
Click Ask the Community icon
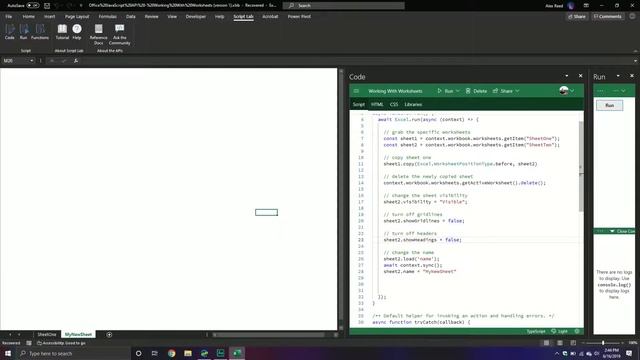pos(120,34)
